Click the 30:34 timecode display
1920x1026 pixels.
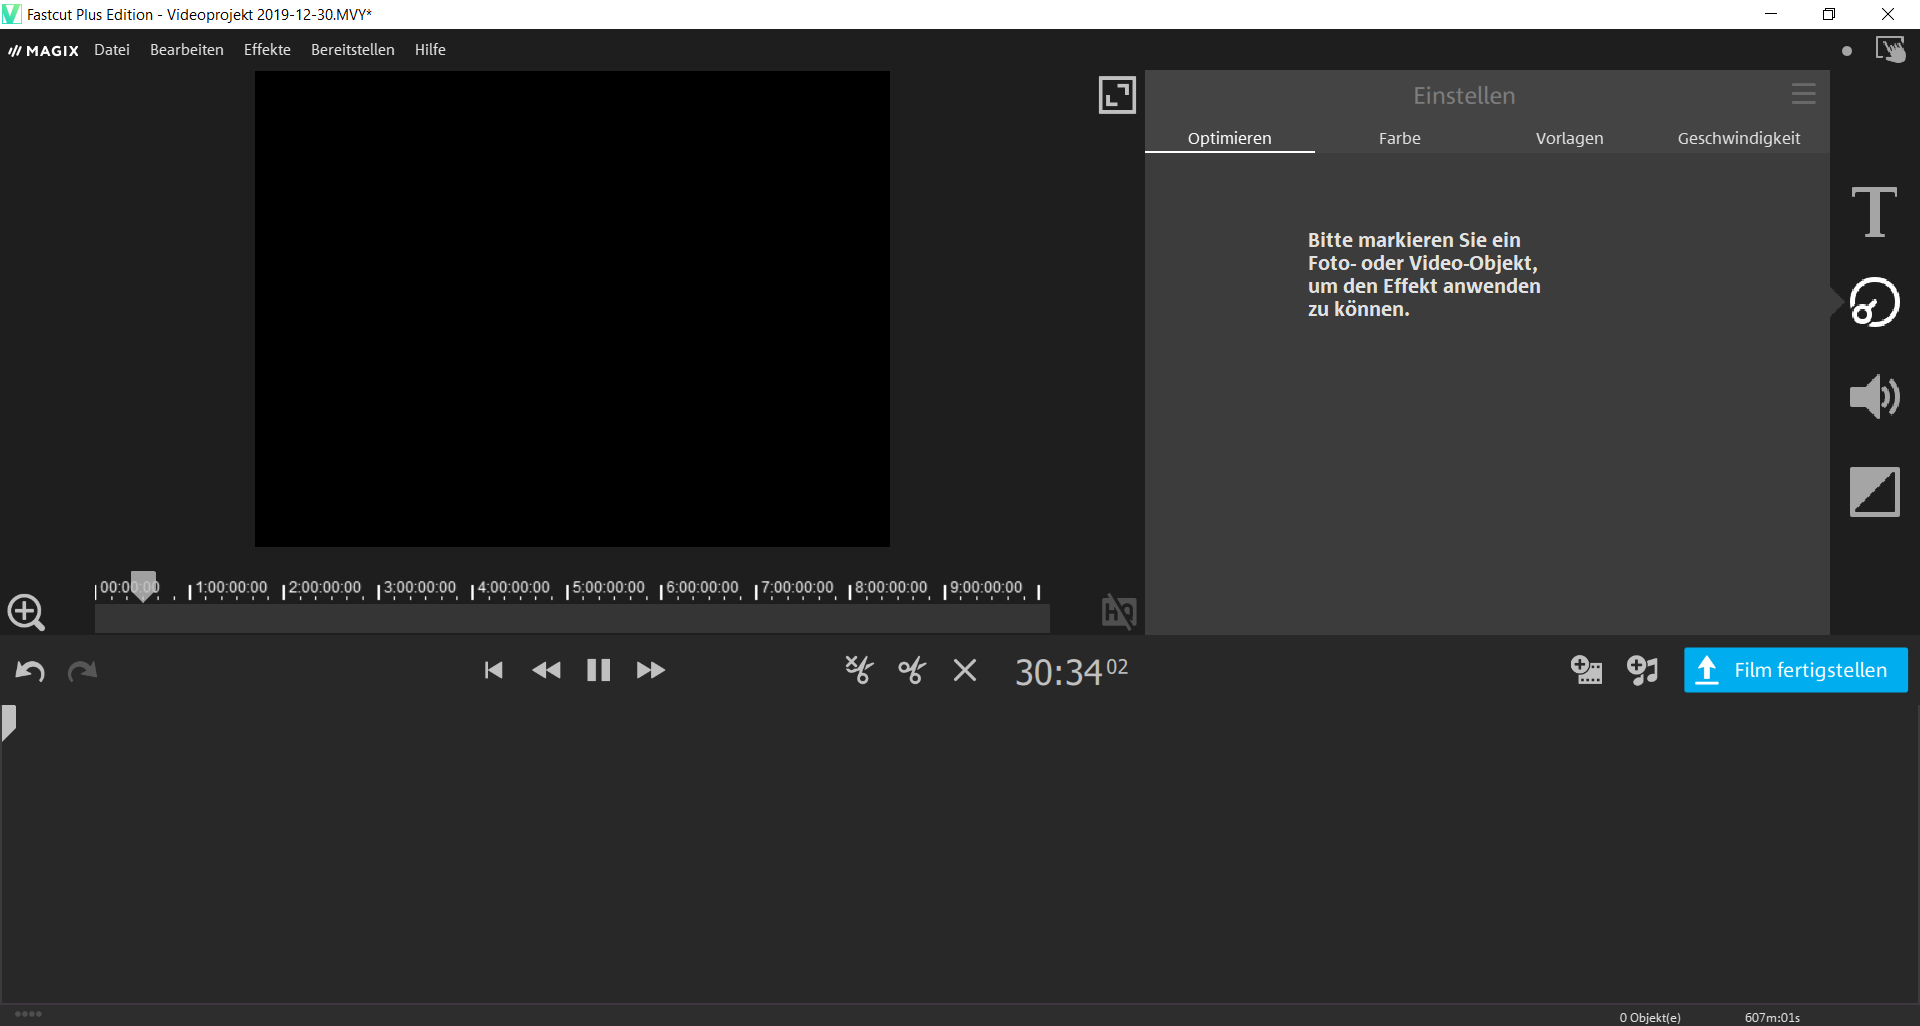pos(1071,672)
